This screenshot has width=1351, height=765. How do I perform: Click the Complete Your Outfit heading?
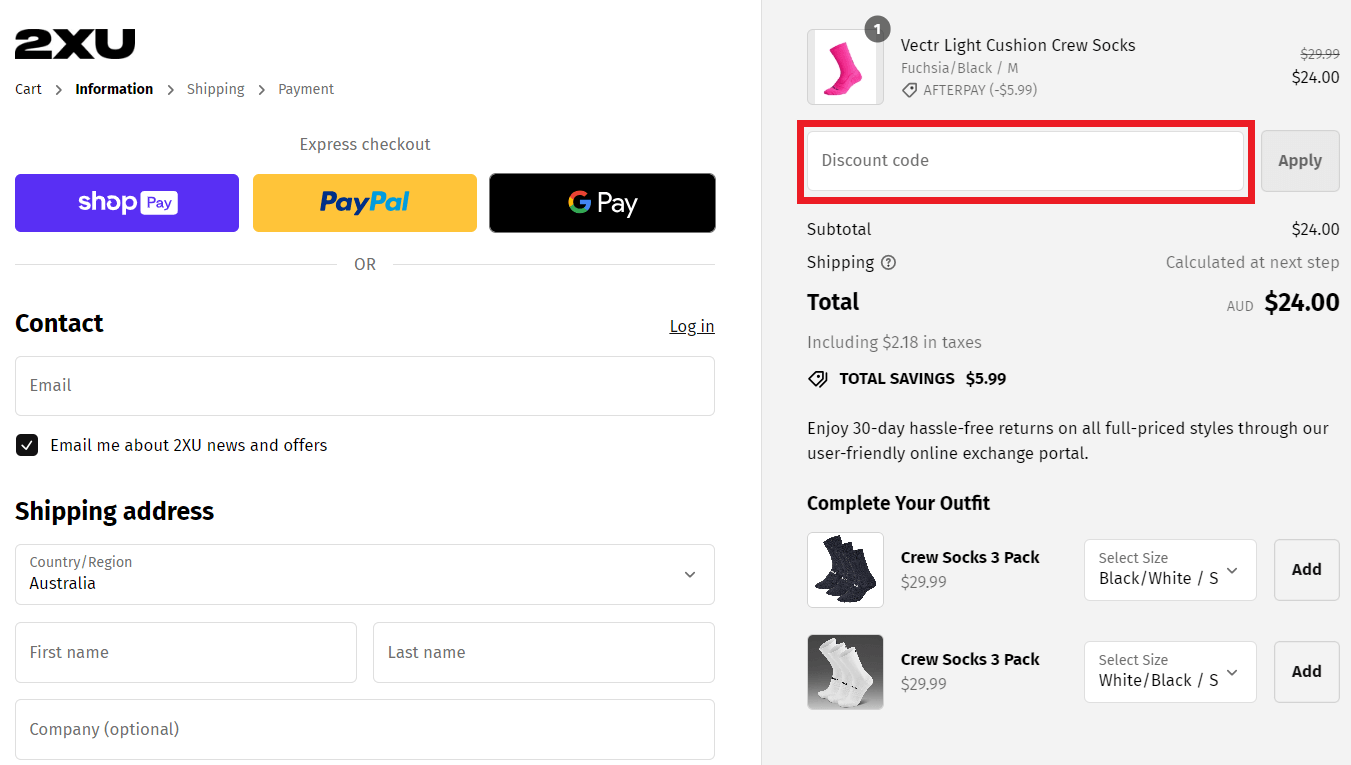click(898, 503)
